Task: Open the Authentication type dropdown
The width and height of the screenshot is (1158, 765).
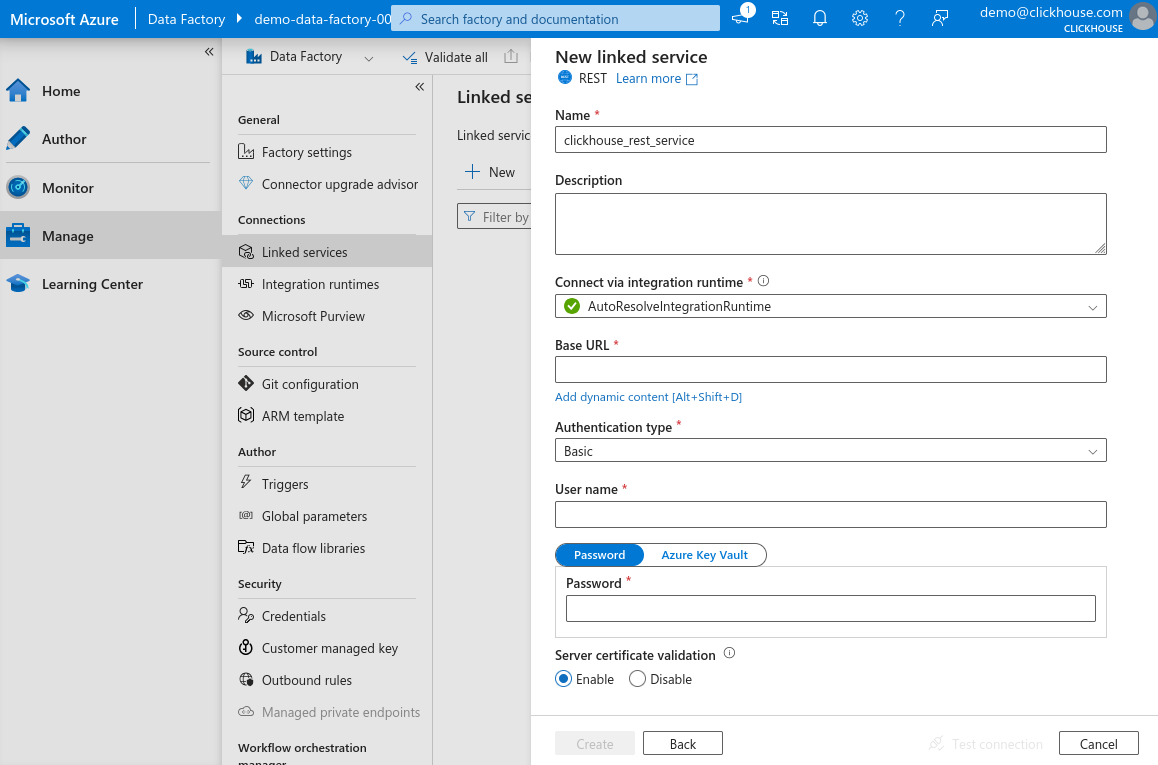Action: [830, 451]
